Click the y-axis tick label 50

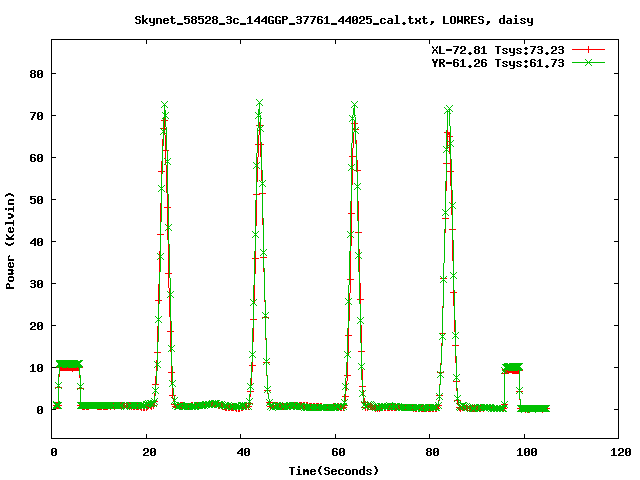point(36,200)
